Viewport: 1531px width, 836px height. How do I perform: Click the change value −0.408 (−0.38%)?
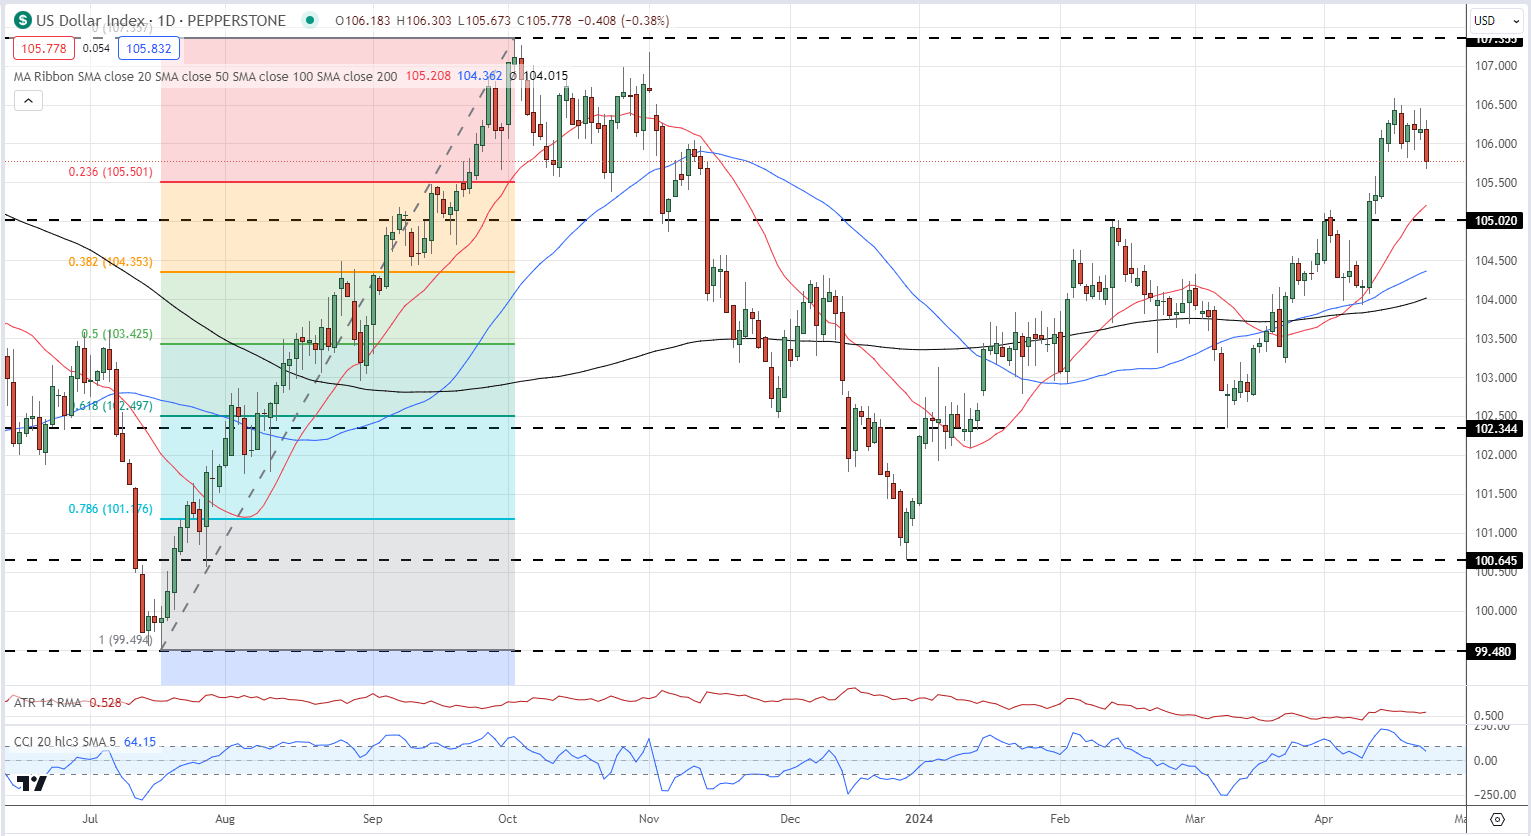click(623, 21)
